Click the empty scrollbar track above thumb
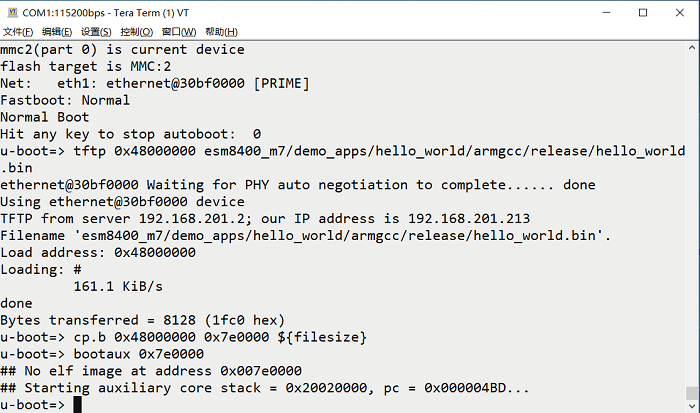 click(x=692, y=219)
